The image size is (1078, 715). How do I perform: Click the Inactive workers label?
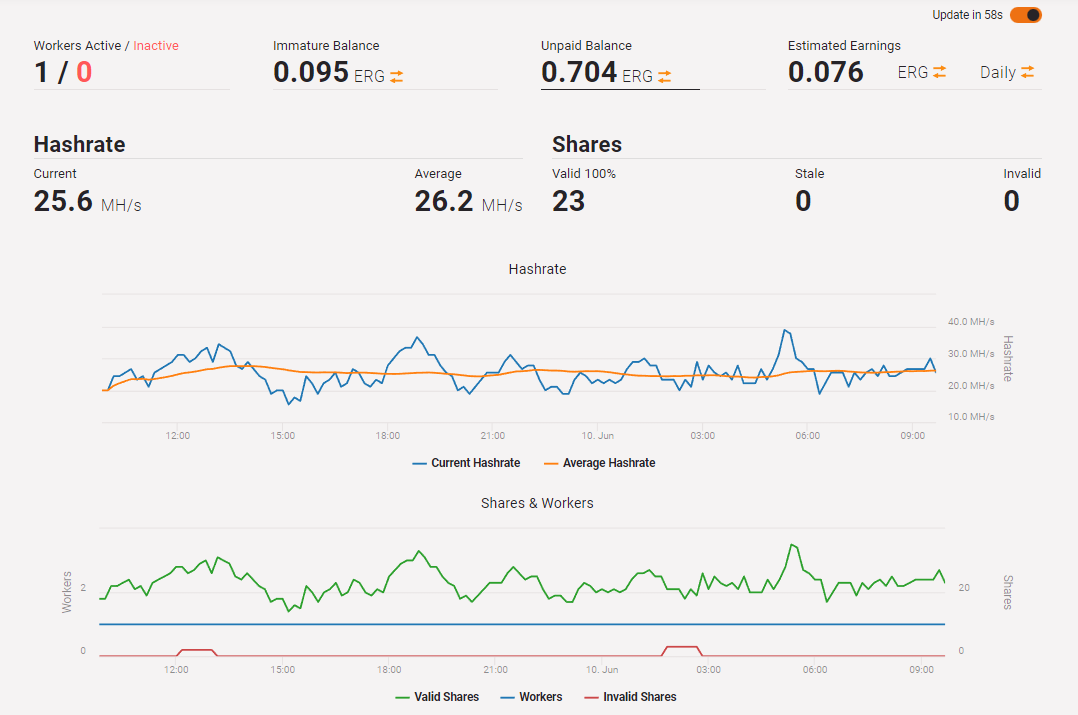point(156,46)
